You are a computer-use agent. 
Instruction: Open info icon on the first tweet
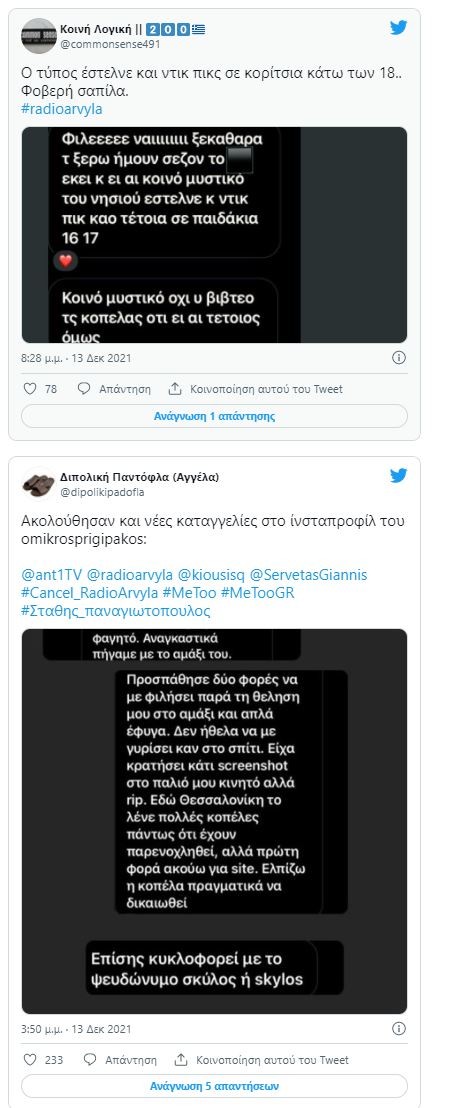click(399, 358)
